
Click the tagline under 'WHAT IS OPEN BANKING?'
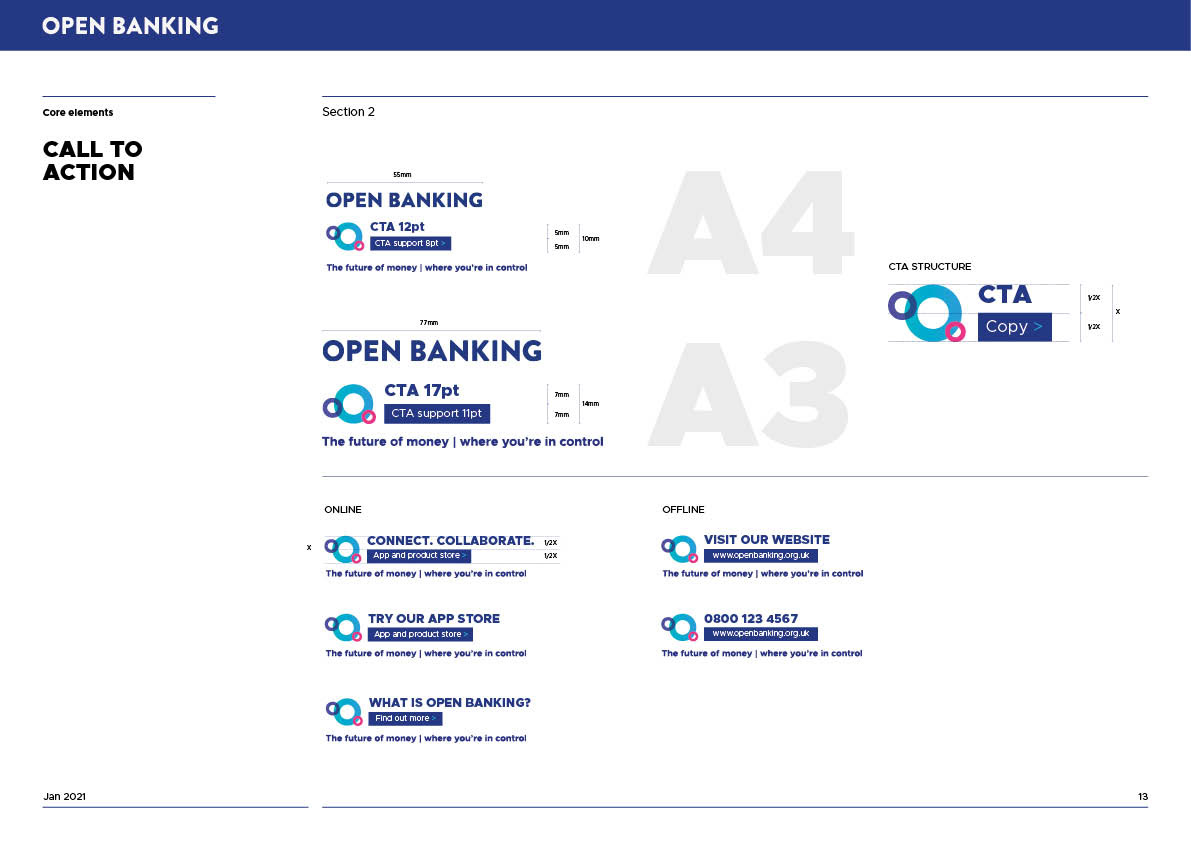pos(426,738)
